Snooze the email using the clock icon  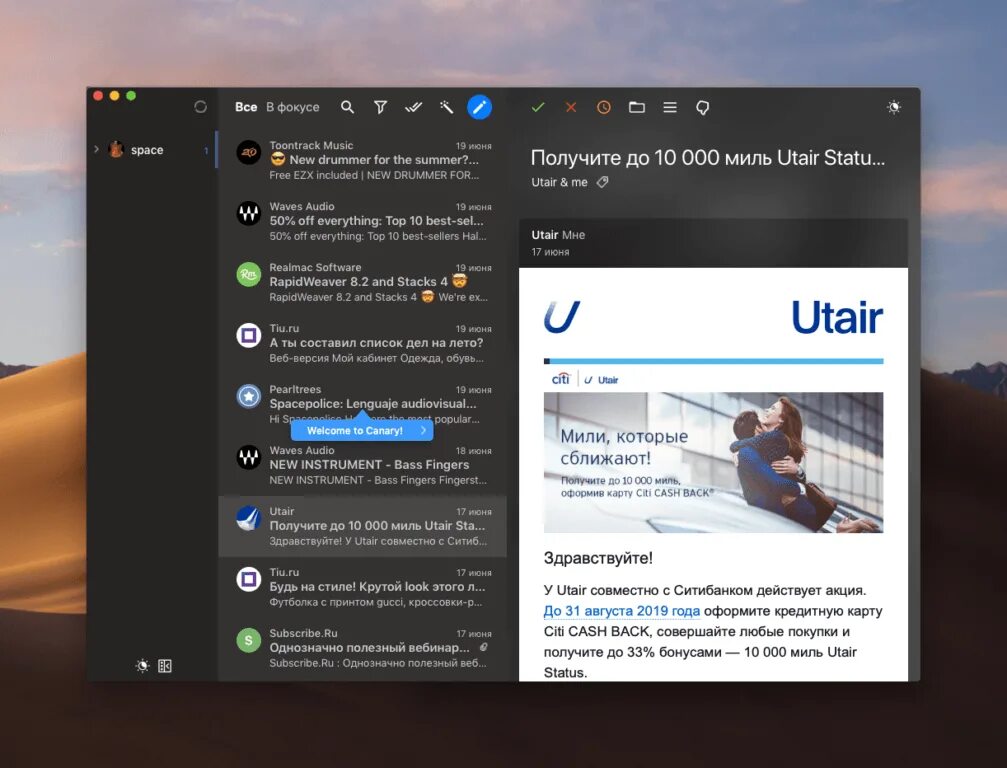pyautogui.click(x=603, y=106)
